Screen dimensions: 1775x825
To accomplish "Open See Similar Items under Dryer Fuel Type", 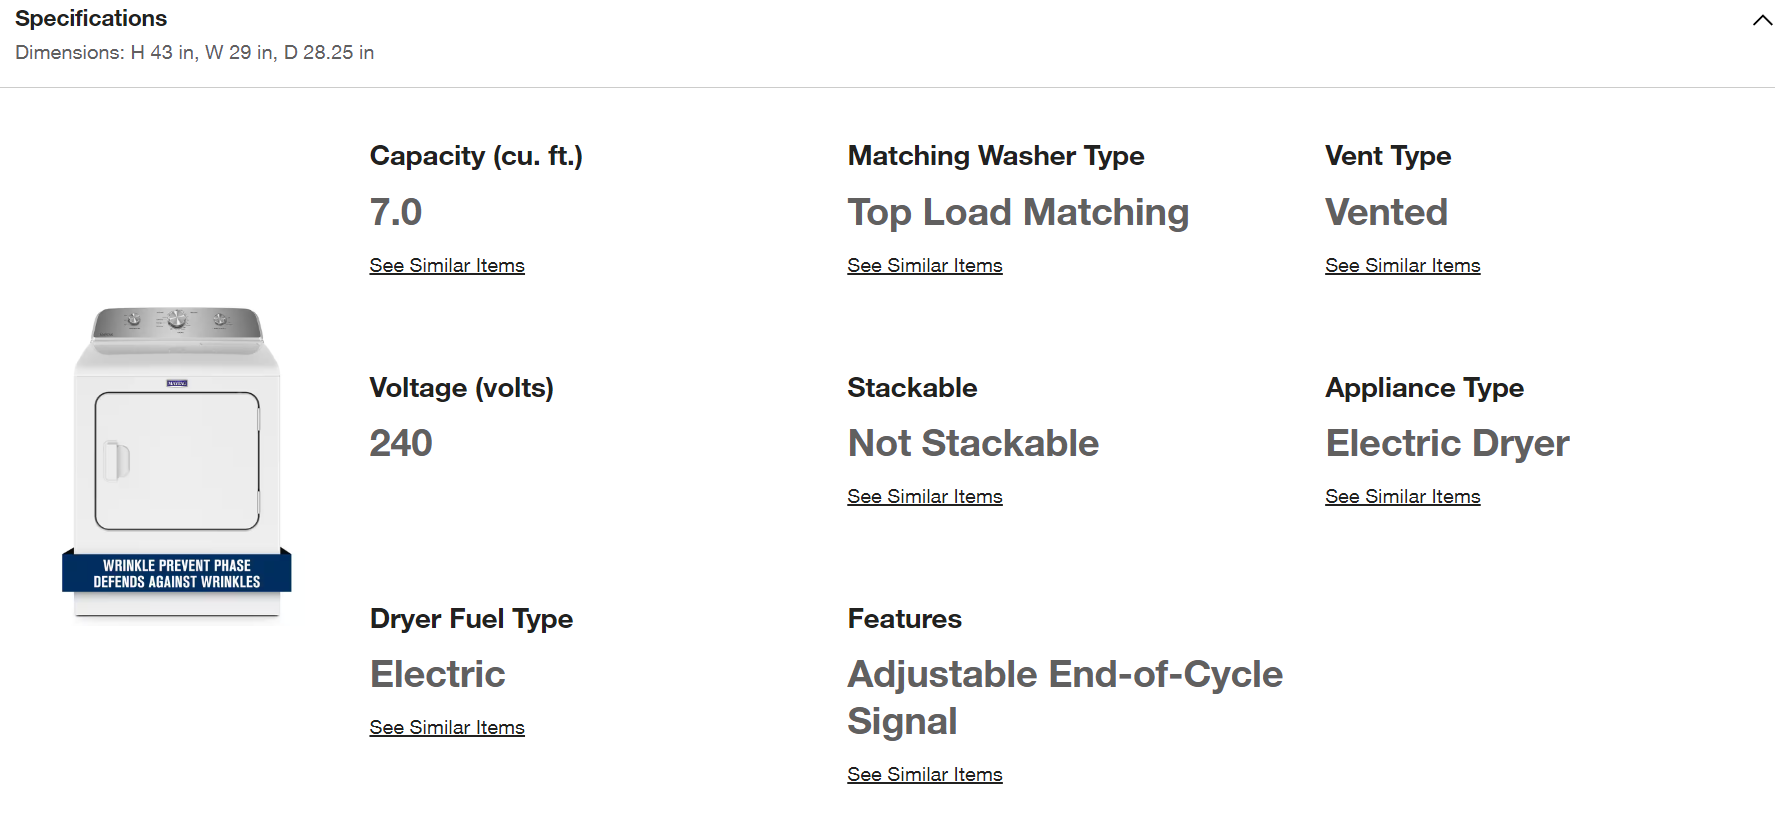I will point(447,727).
